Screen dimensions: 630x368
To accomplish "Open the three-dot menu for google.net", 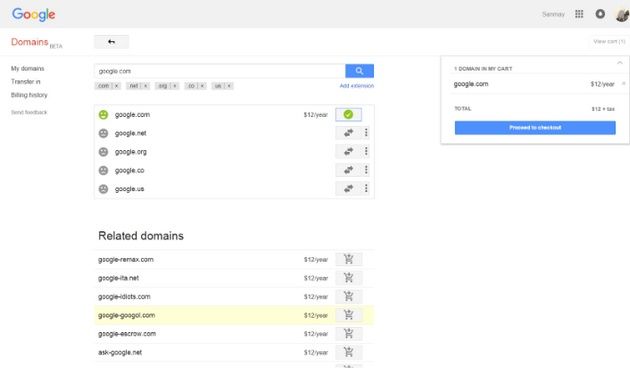I will point(366,133).
